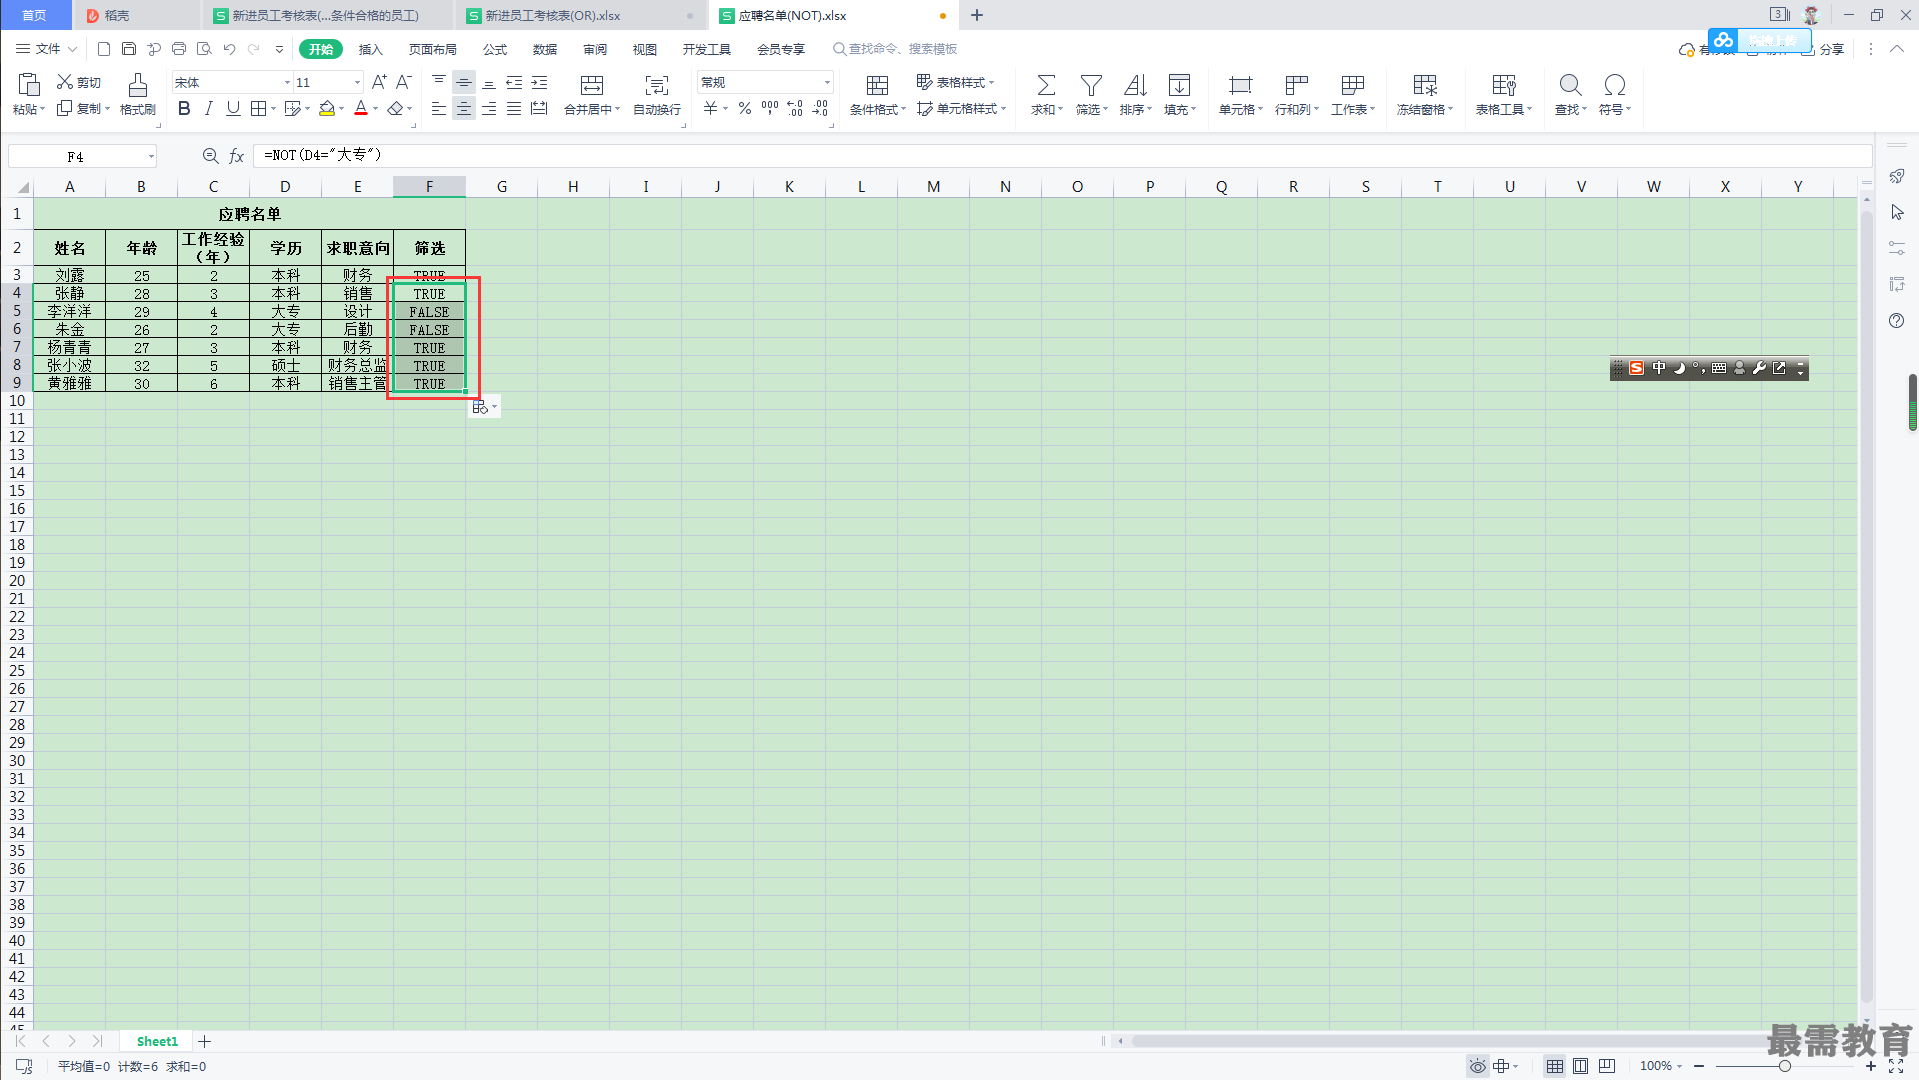Click the Save icon in quick toolbar

coord(129,49)
